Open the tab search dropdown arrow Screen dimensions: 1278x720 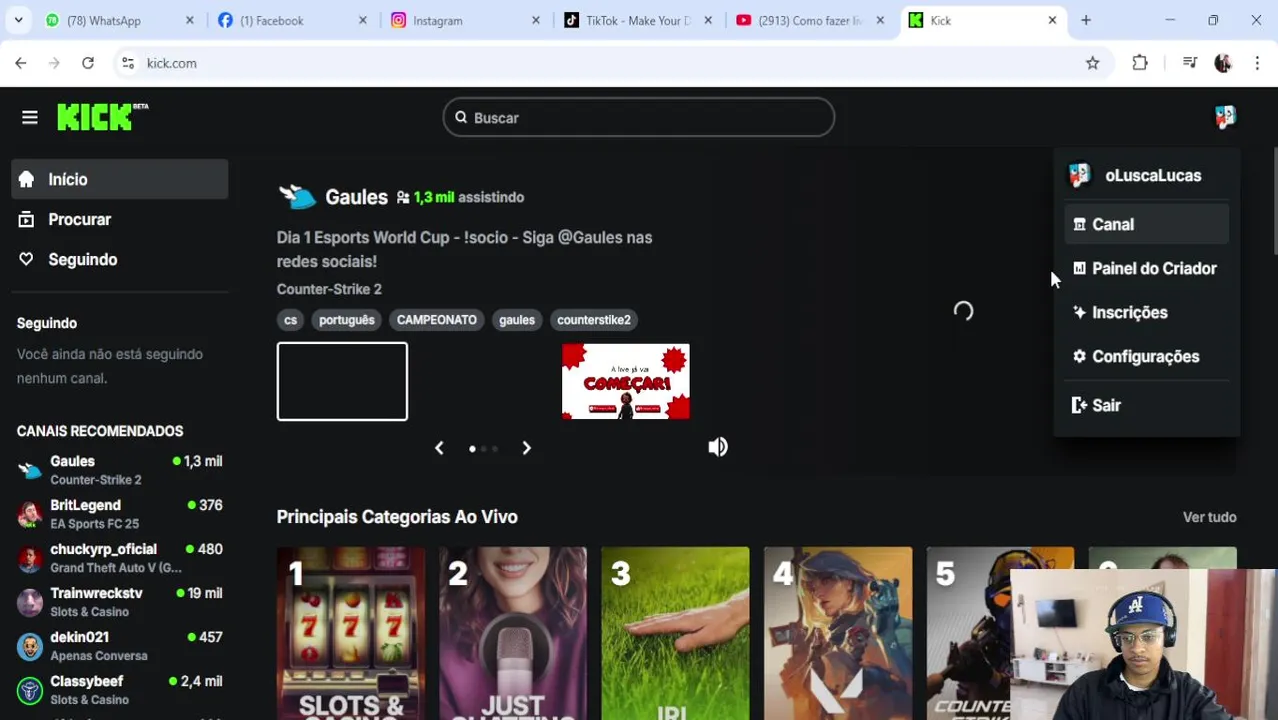[x=18, y=20]
